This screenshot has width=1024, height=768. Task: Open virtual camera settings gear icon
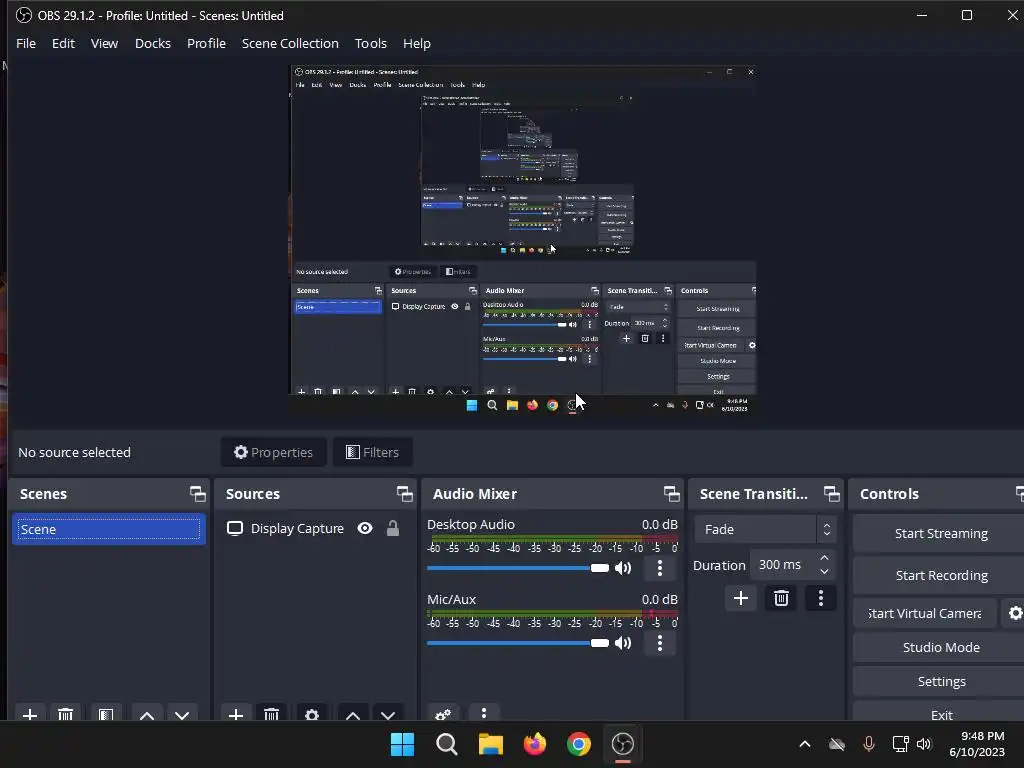(1014, 613)
